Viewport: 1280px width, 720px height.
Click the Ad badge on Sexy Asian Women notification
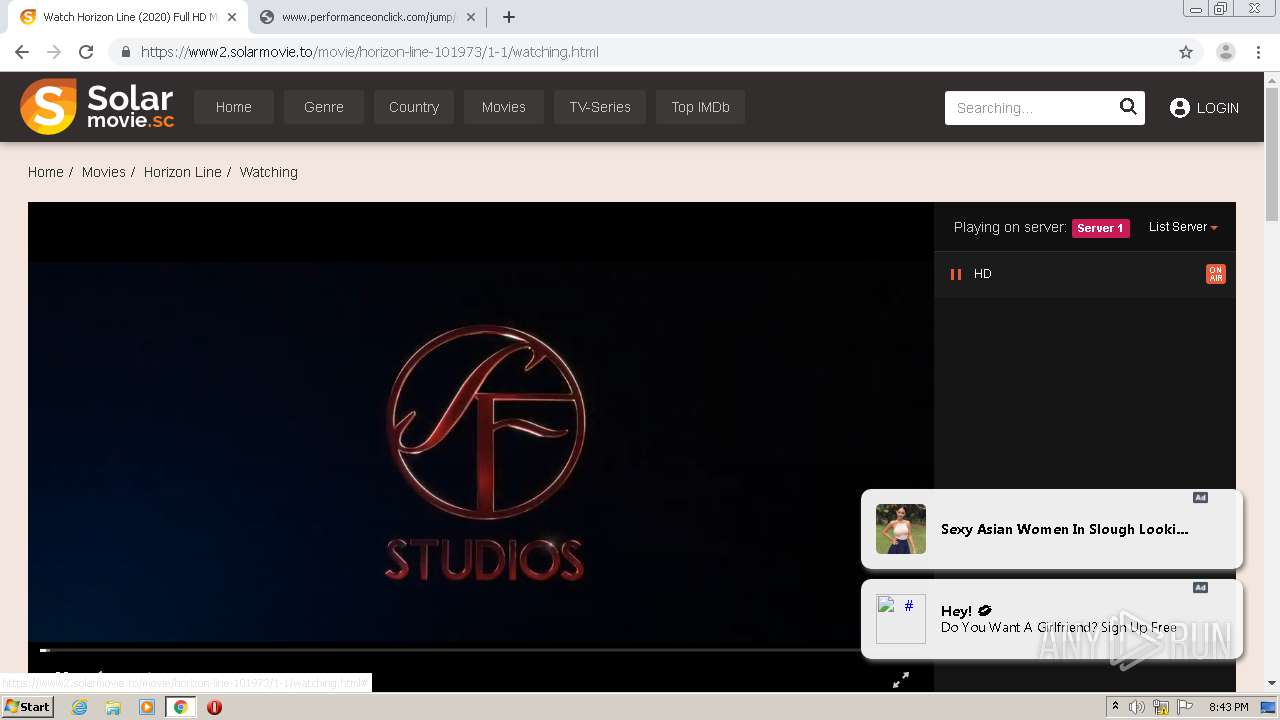click(x=1200, y=497)
